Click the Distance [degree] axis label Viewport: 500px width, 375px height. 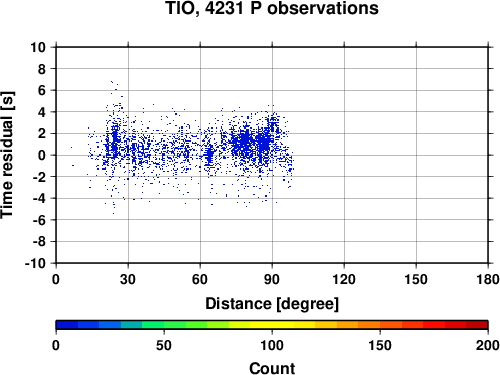[x=272, y=304]
